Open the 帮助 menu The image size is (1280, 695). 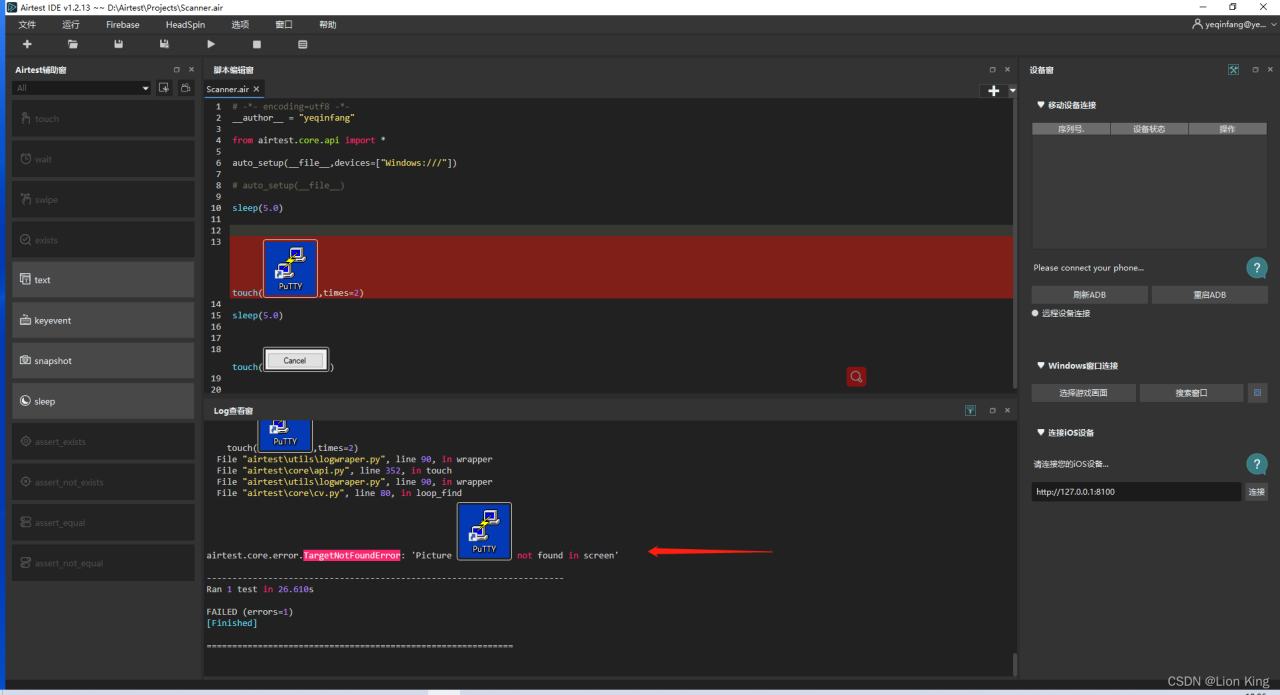(x=328, y=24)
